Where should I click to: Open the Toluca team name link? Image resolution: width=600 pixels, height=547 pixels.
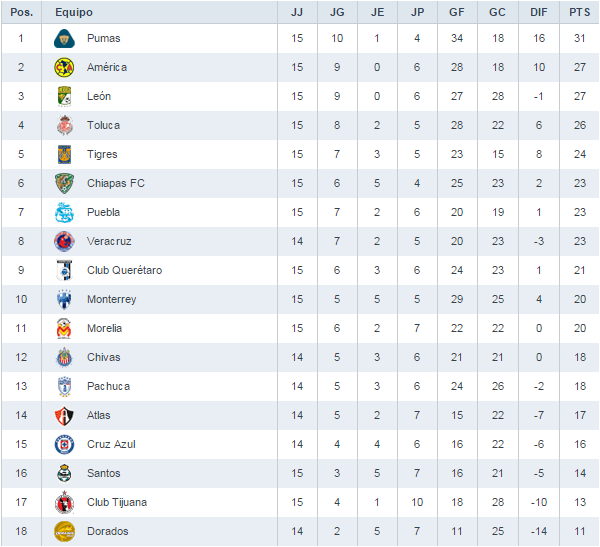click(x=103, y=125)
